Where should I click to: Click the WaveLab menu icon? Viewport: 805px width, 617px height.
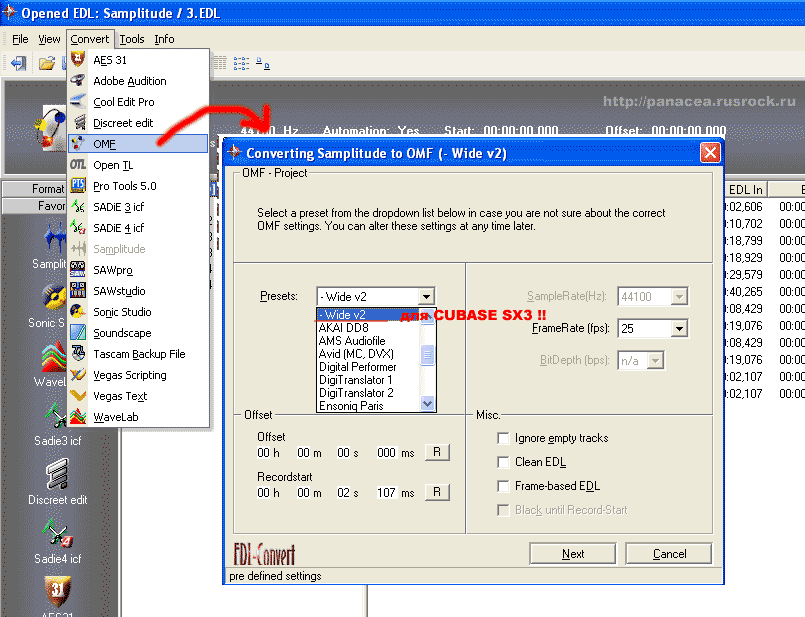78,416
